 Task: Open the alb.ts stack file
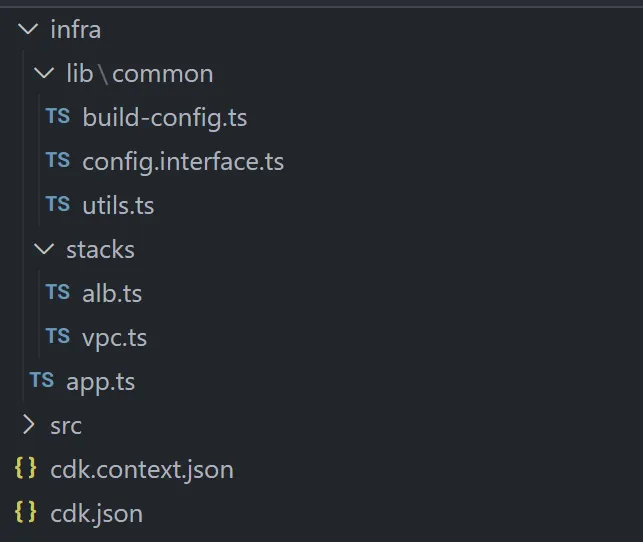point(112,293)
